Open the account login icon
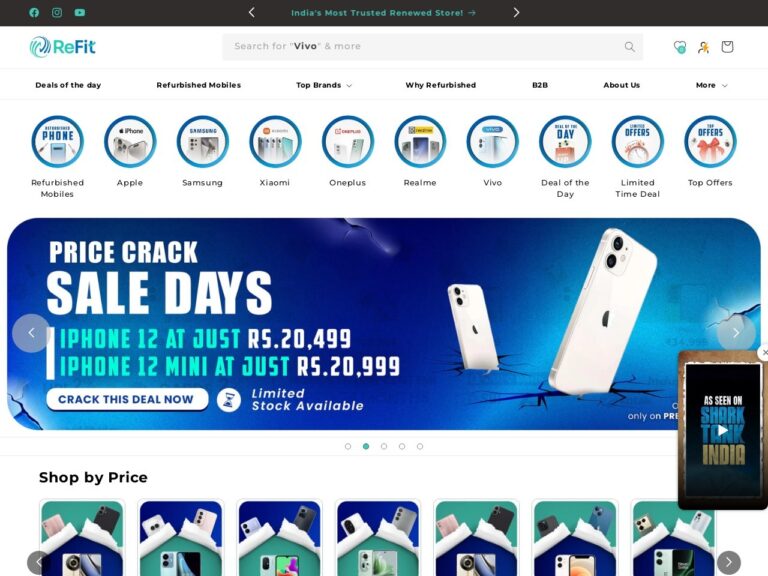Screen dimensions: 768x576 [703, 47]
